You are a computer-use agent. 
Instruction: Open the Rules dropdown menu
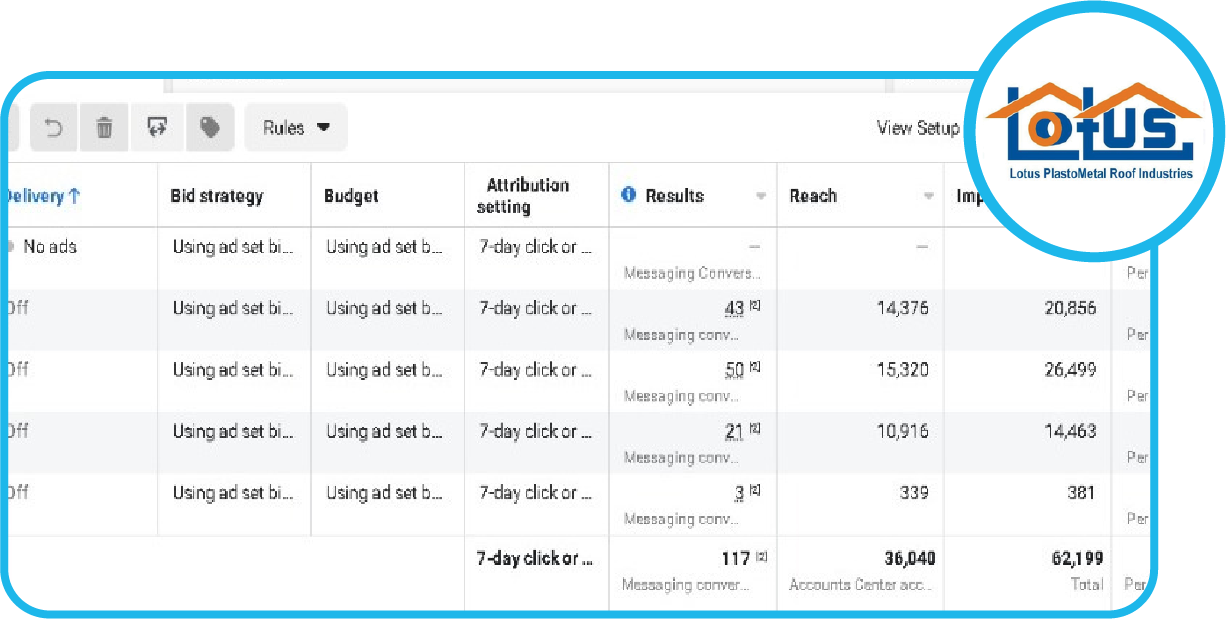[296, 128]
